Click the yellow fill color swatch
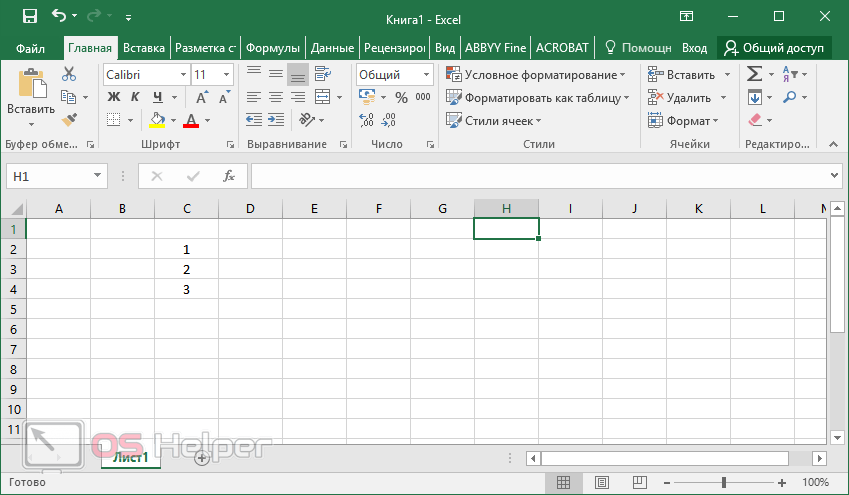 tap(157, 121)
